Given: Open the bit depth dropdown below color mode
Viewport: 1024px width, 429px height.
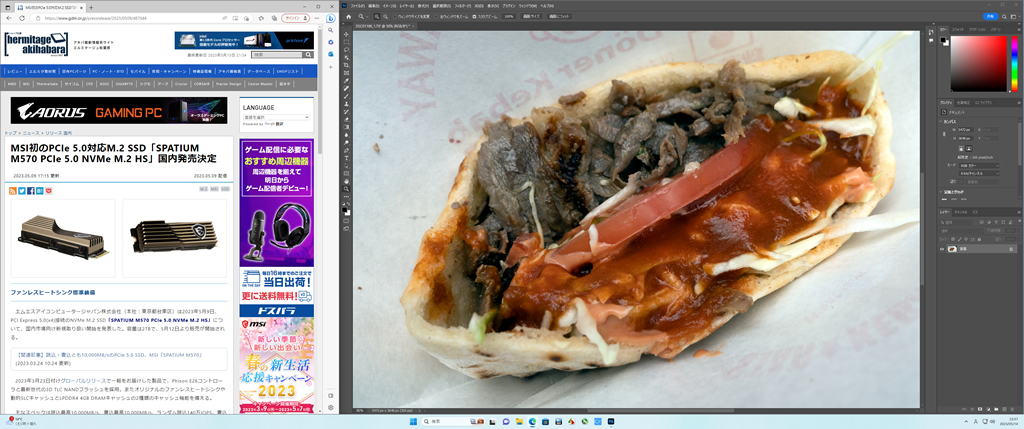Looking at the screenshot, I should point(979,174).
